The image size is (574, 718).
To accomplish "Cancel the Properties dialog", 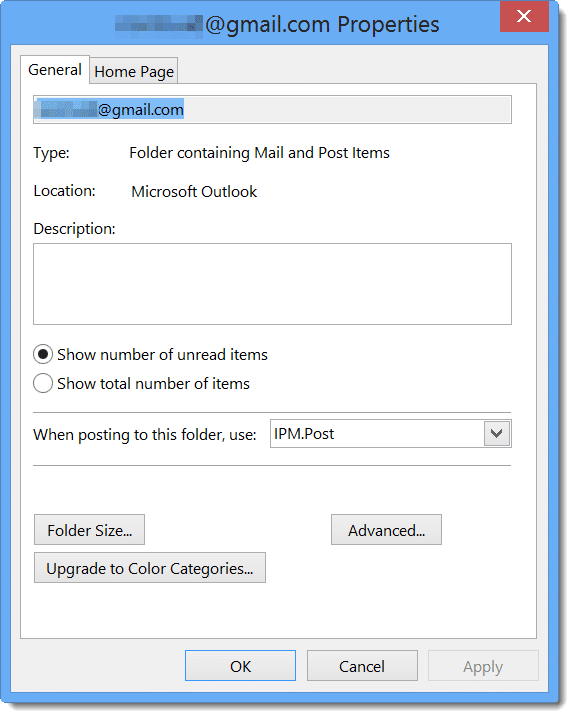I will [362, 666].
